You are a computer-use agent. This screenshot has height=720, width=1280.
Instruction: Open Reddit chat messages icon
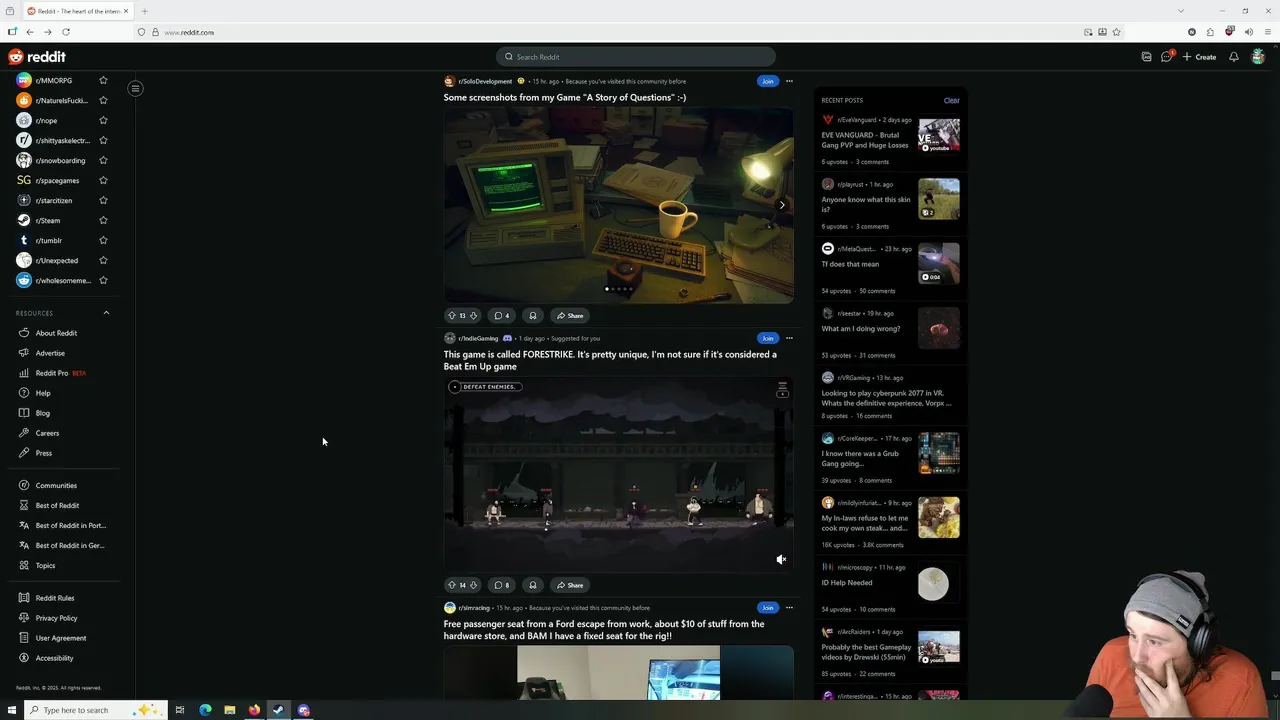[x=1166, y=57]
